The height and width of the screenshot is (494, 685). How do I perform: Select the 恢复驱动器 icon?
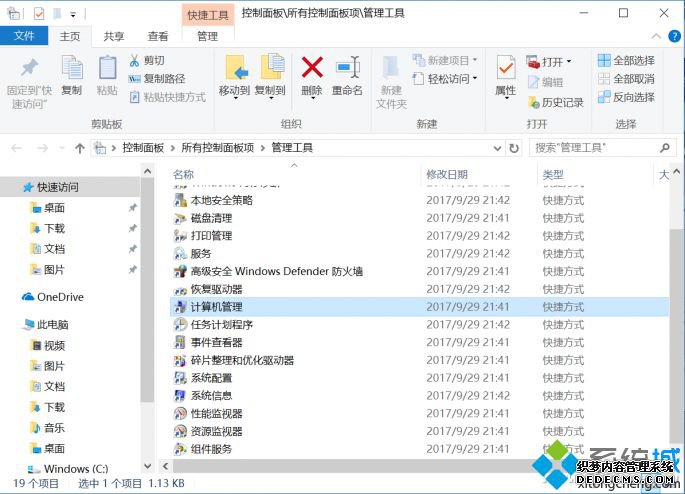180,289
